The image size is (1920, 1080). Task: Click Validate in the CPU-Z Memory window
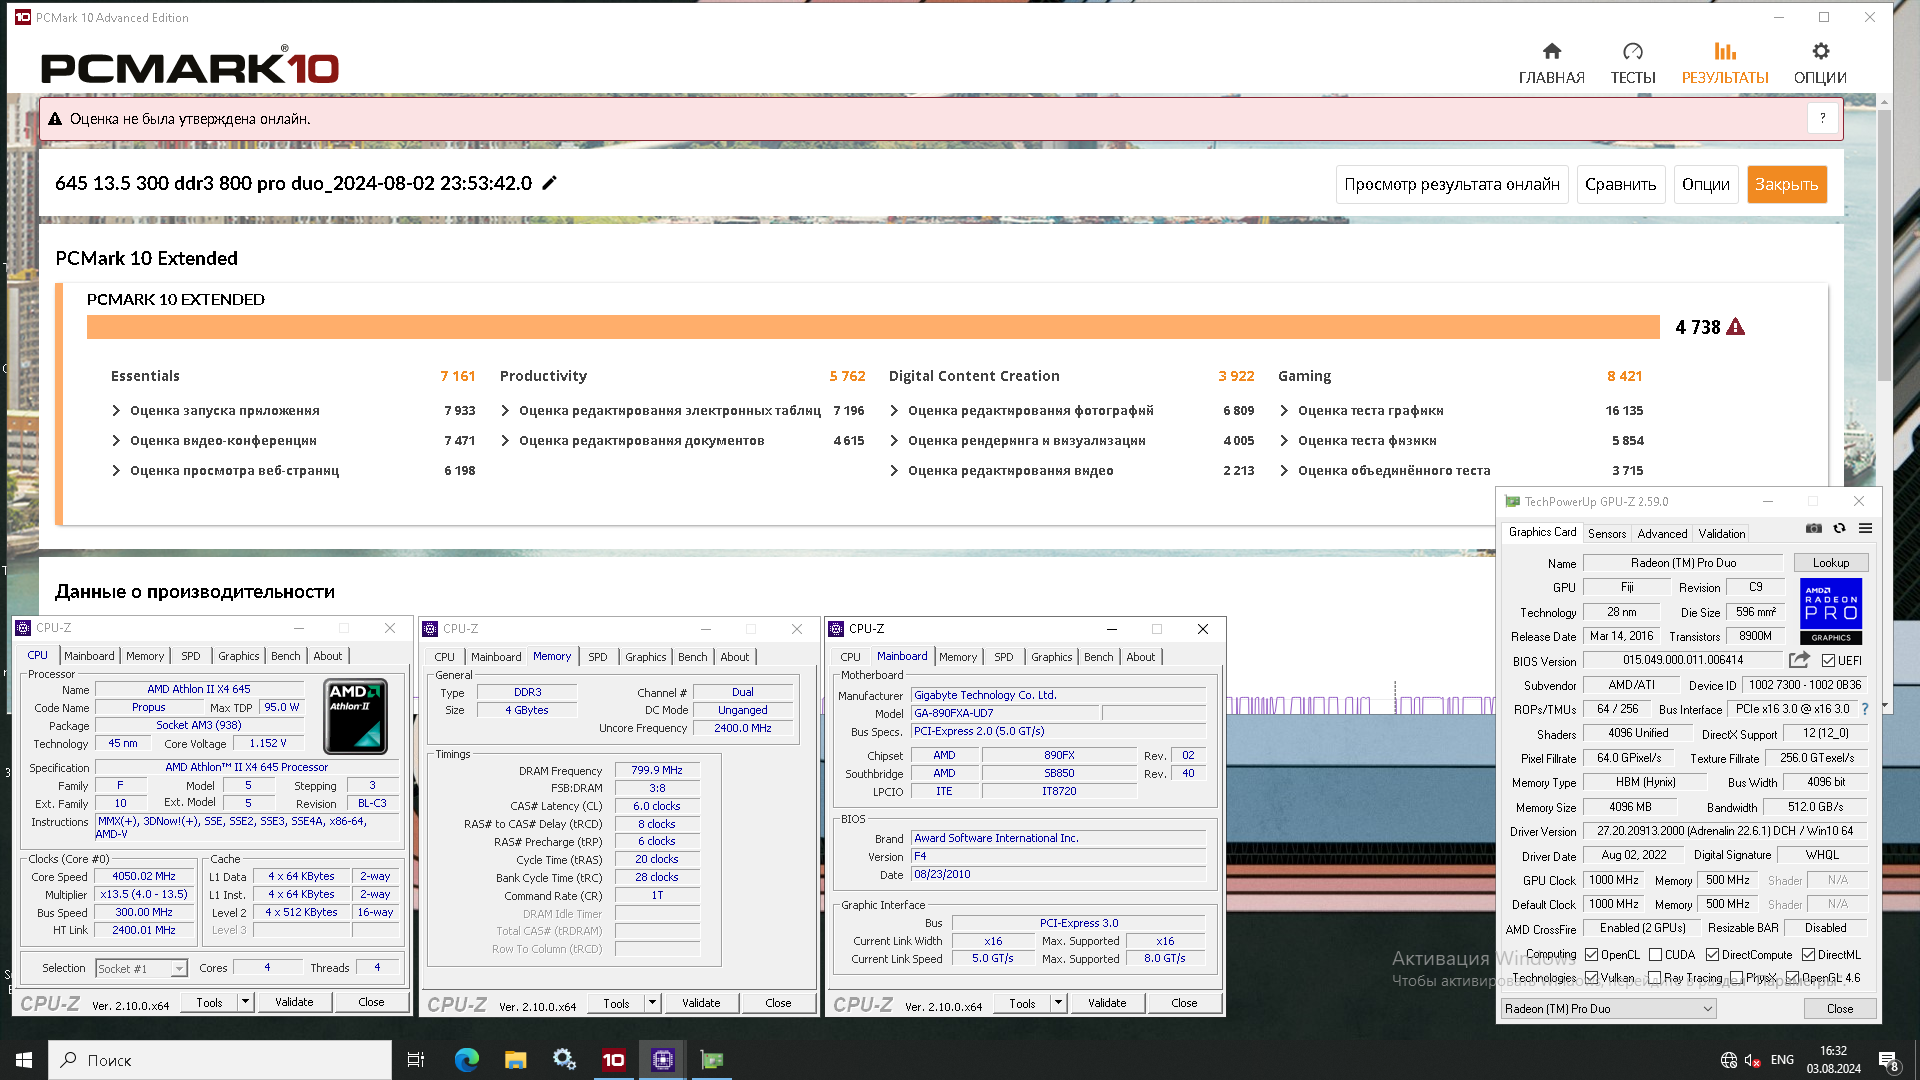[x=701, y=1003]
